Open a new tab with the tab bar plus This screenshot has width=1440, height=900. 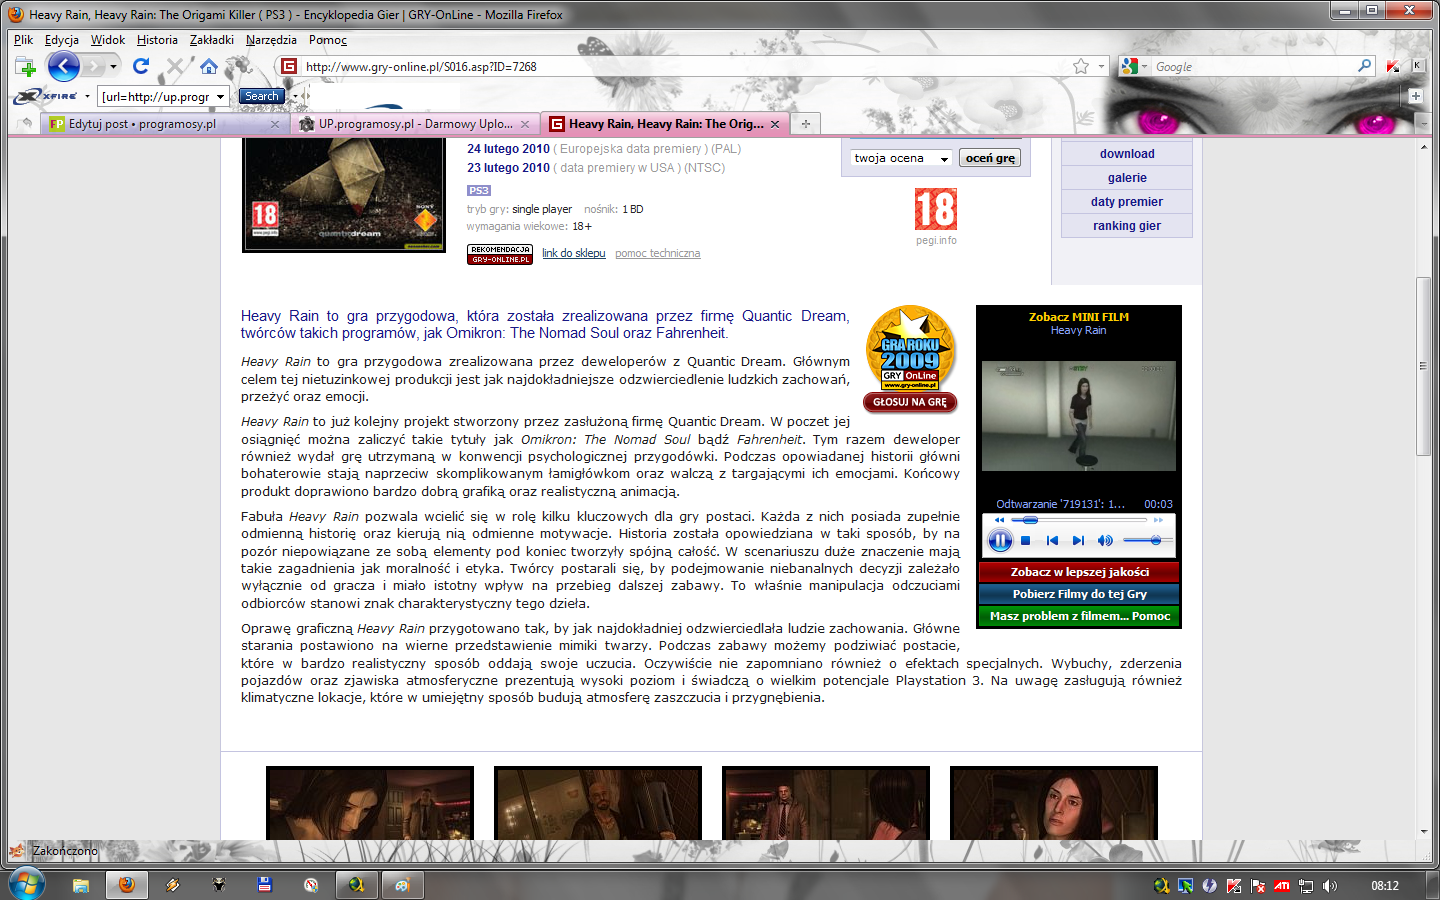tap(805, 124)
